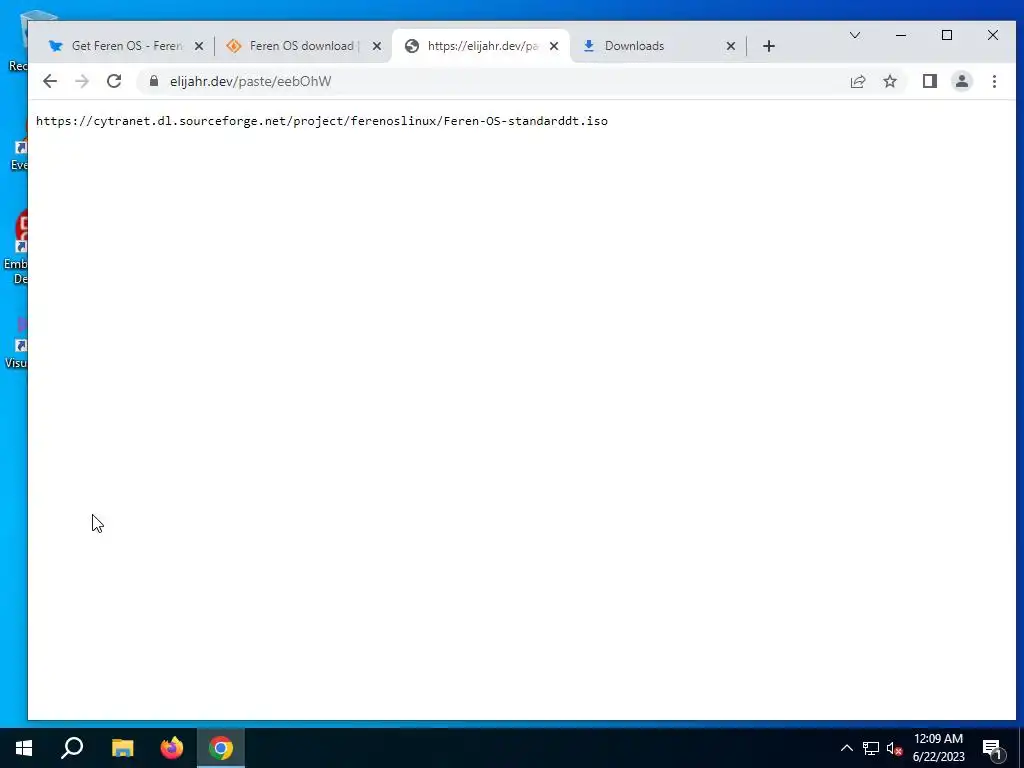Open the notification center icon
This screenshot has width=1024, height=768.
[x=992, y=748]
